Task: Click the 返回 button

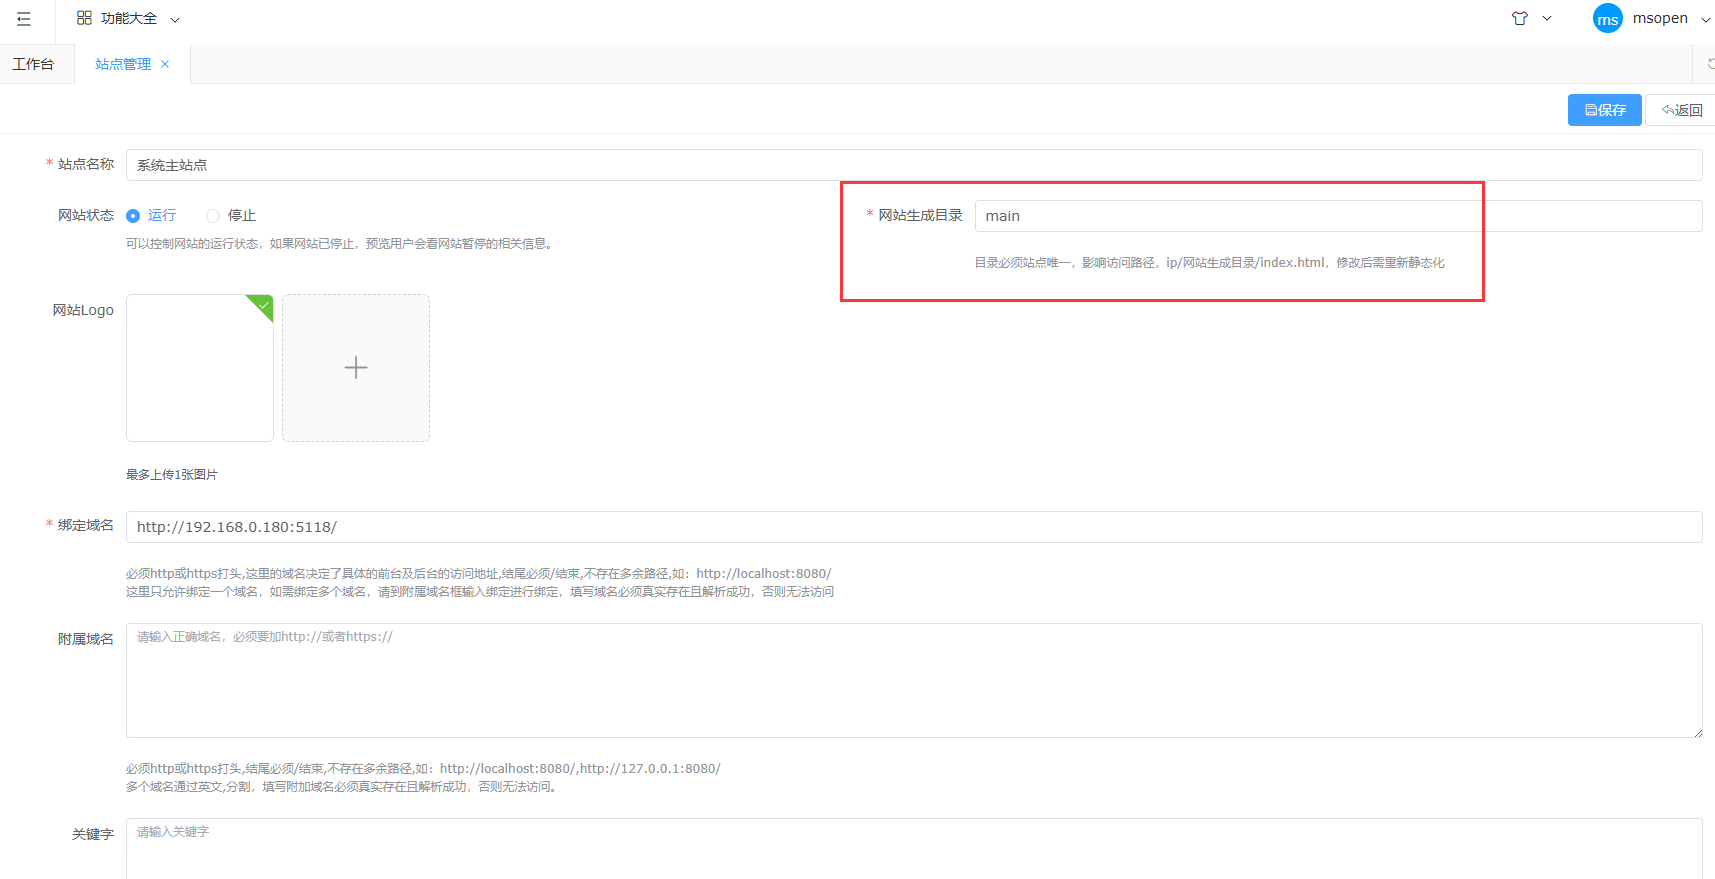Action: pyautogui.click(x=1682, y=110)
